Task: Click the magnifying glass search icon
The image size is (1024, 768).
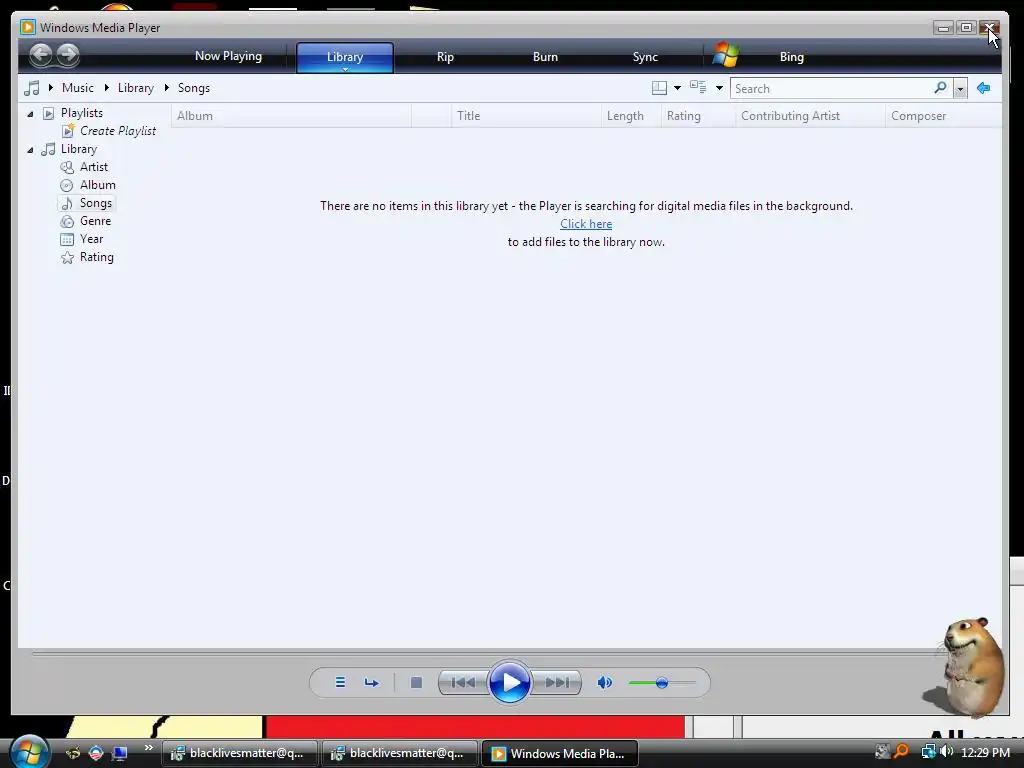Action: coord(940,88)
